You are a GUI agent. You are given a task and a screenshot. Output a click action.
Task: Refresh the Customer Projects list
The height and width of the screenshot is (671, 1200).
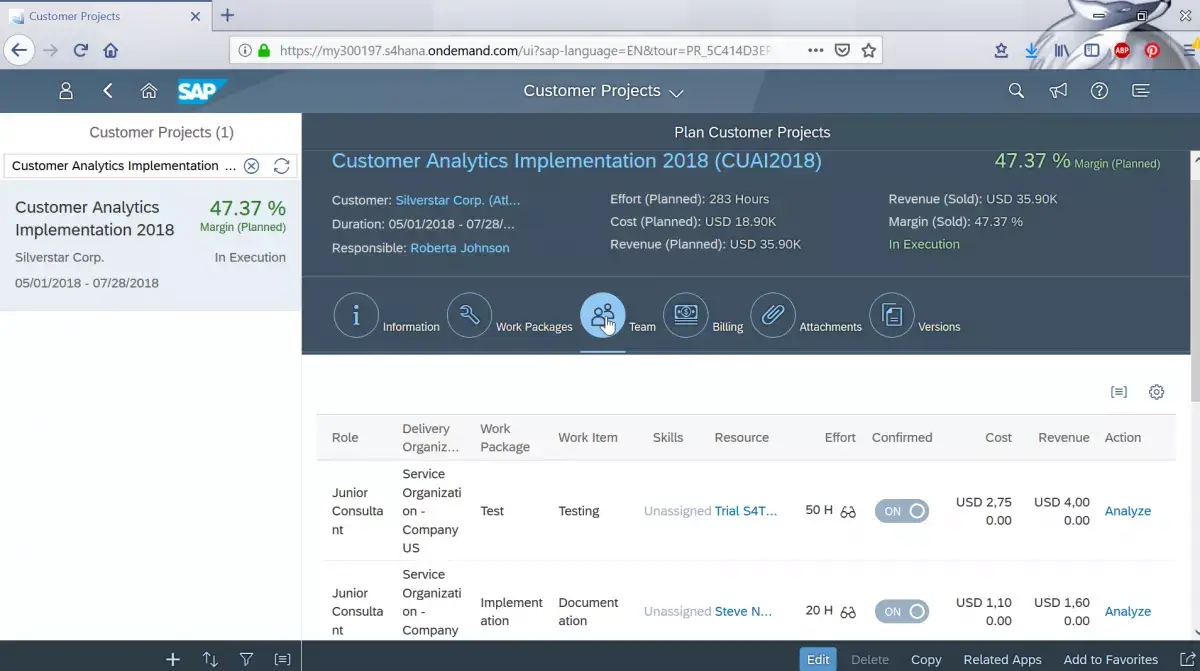pyautogui.click(x=282, y=166)
